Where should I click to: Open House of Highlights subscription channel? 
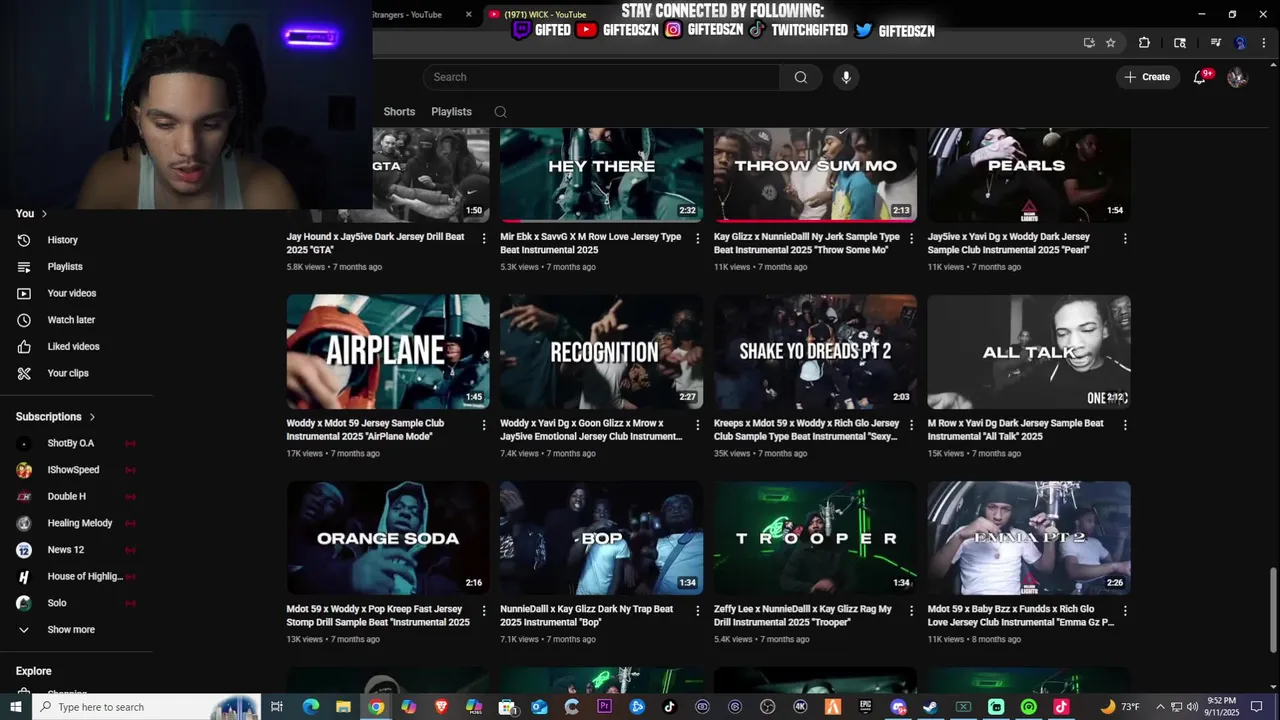pyautogui.click(x=85, y=577)
